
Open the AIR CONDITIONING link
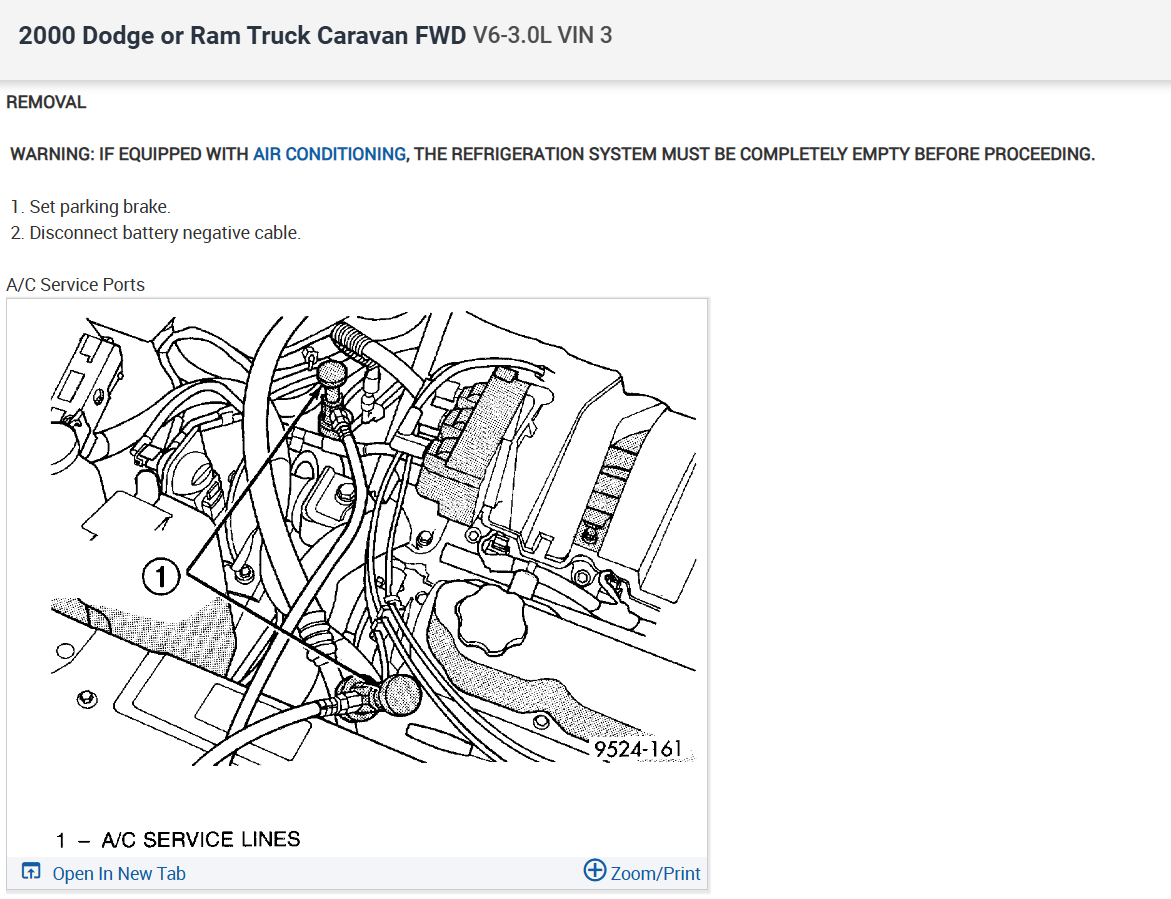(x=329, y=154)
